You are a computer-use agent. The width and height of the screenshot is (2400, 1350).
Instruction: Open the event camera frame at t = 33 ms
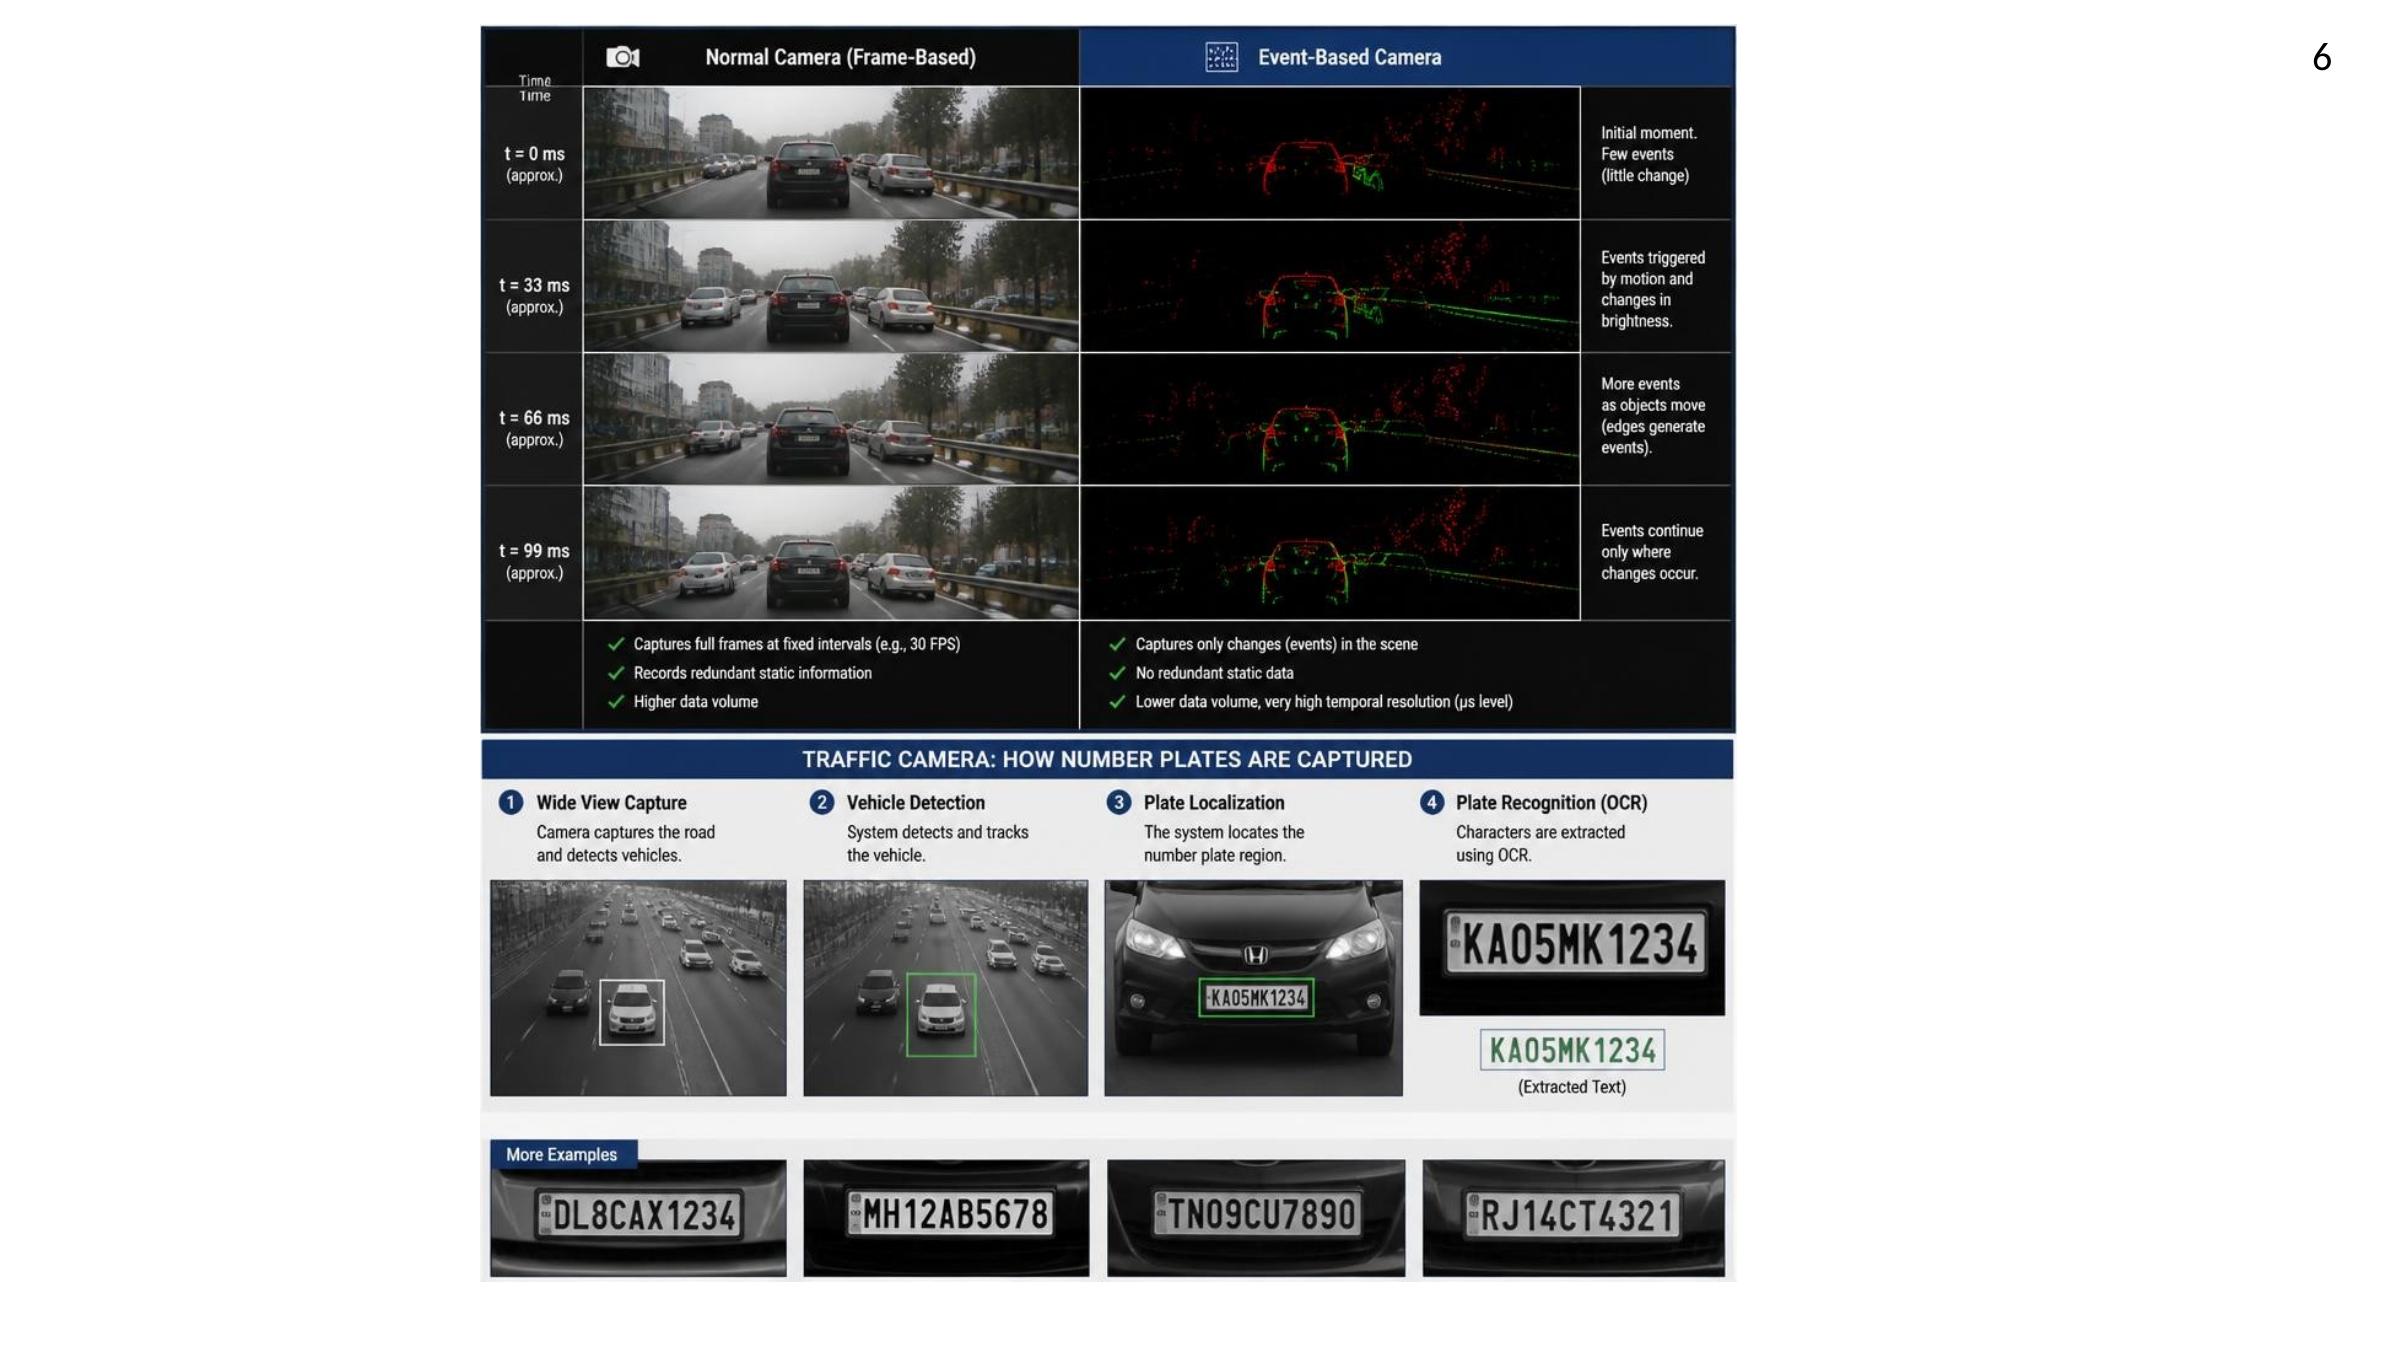coord(1330,286)
